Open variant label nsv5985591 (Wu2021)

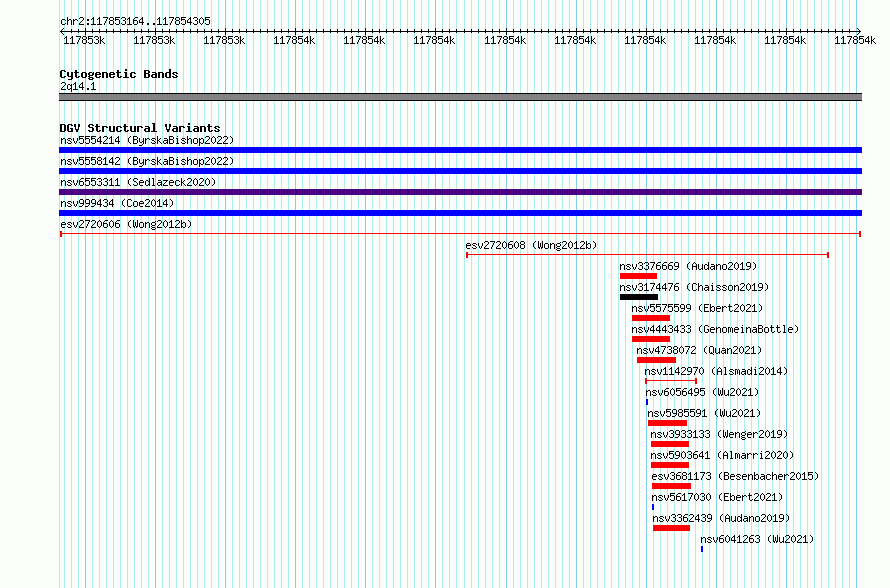pos(704,413)
